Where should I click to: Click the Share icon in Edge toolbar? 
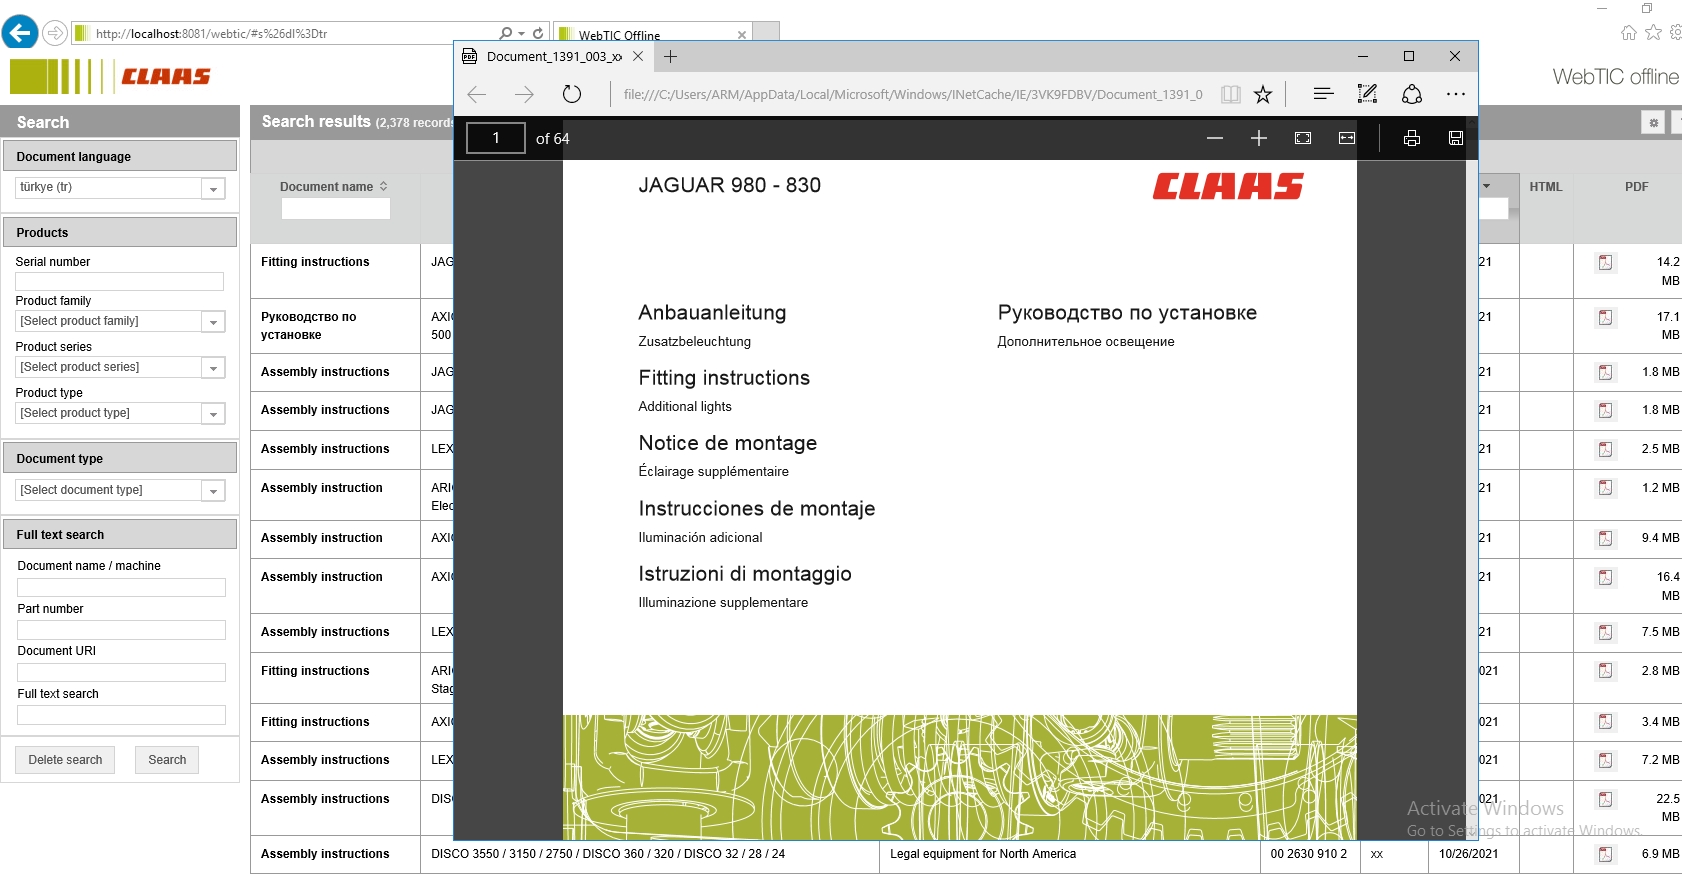pyautogui.click(x=1412, y=94)
